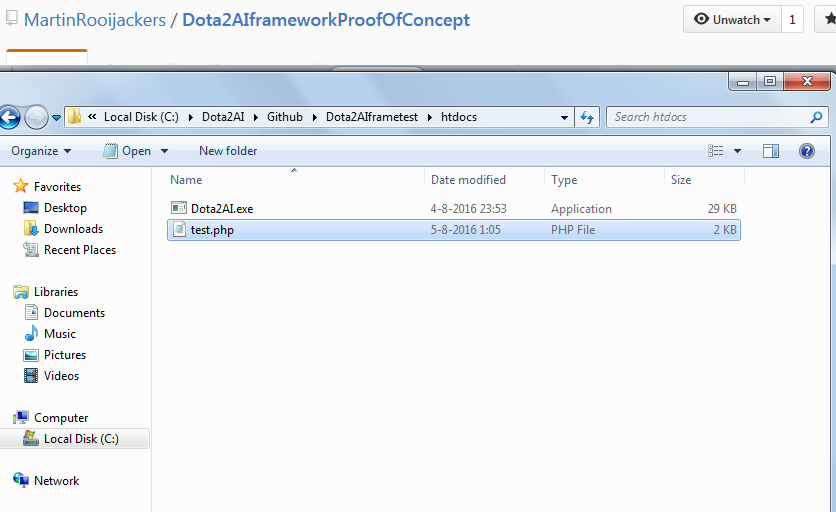Click the Refresh button beside address bar
The image size is (836, 512).
587,117
